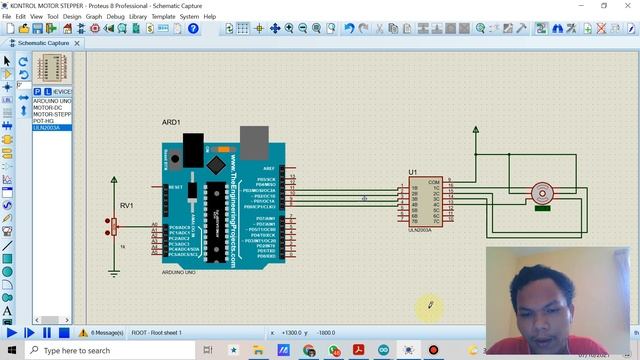The image size is (640, 360).
Task: Start the simulation with Play button
Action: pyautogui.click(x=11, y=333)
